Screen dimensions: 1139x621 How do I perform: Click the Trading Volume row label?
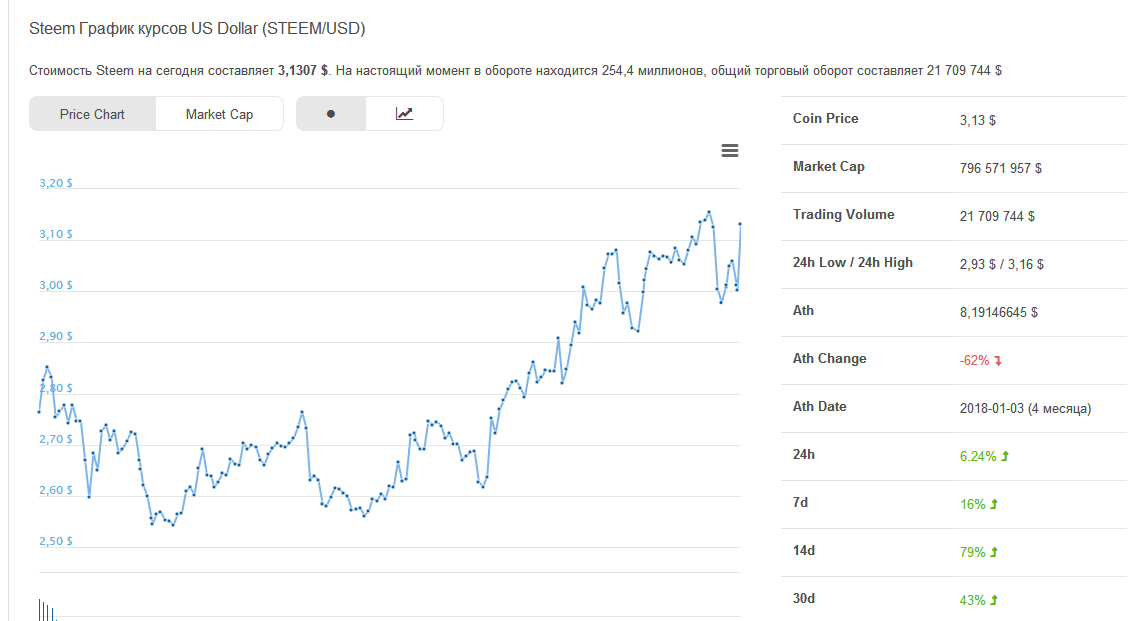pos(843,214)
